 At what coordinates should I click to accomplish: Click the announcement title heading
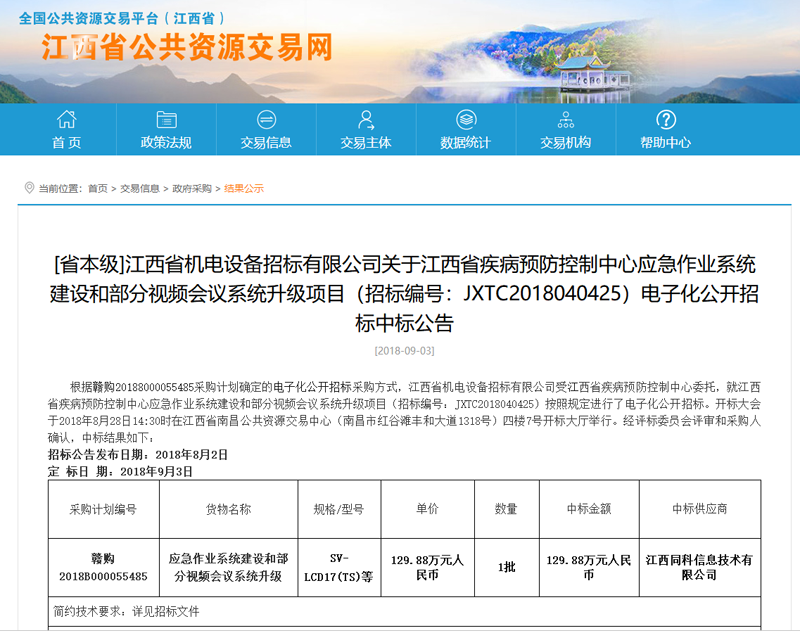click(x=404, y=294)
